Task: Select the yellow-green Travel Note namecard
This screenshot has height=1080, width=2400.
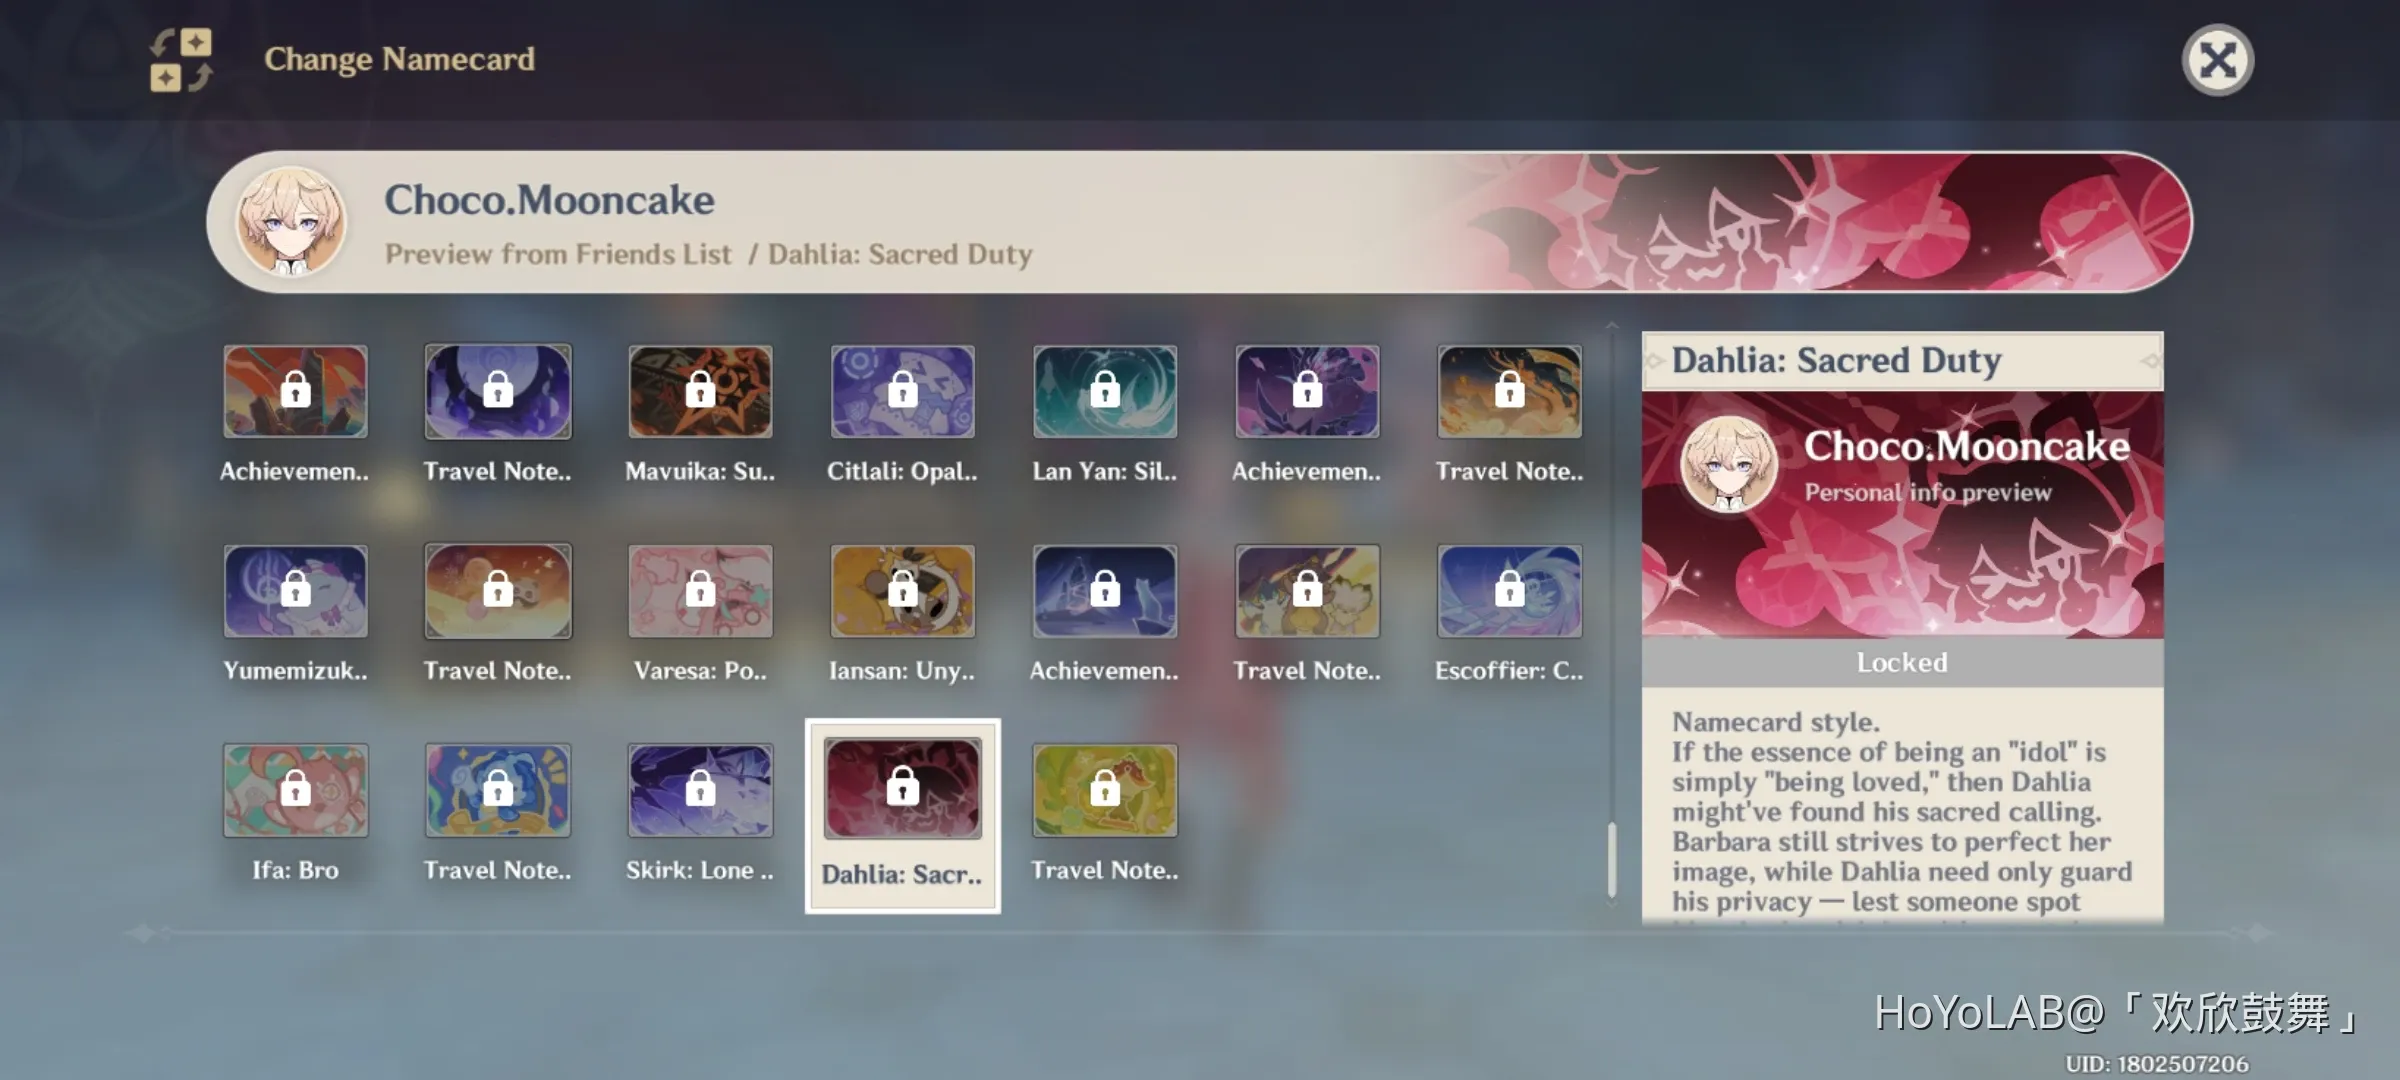Action: [1105, 790]
